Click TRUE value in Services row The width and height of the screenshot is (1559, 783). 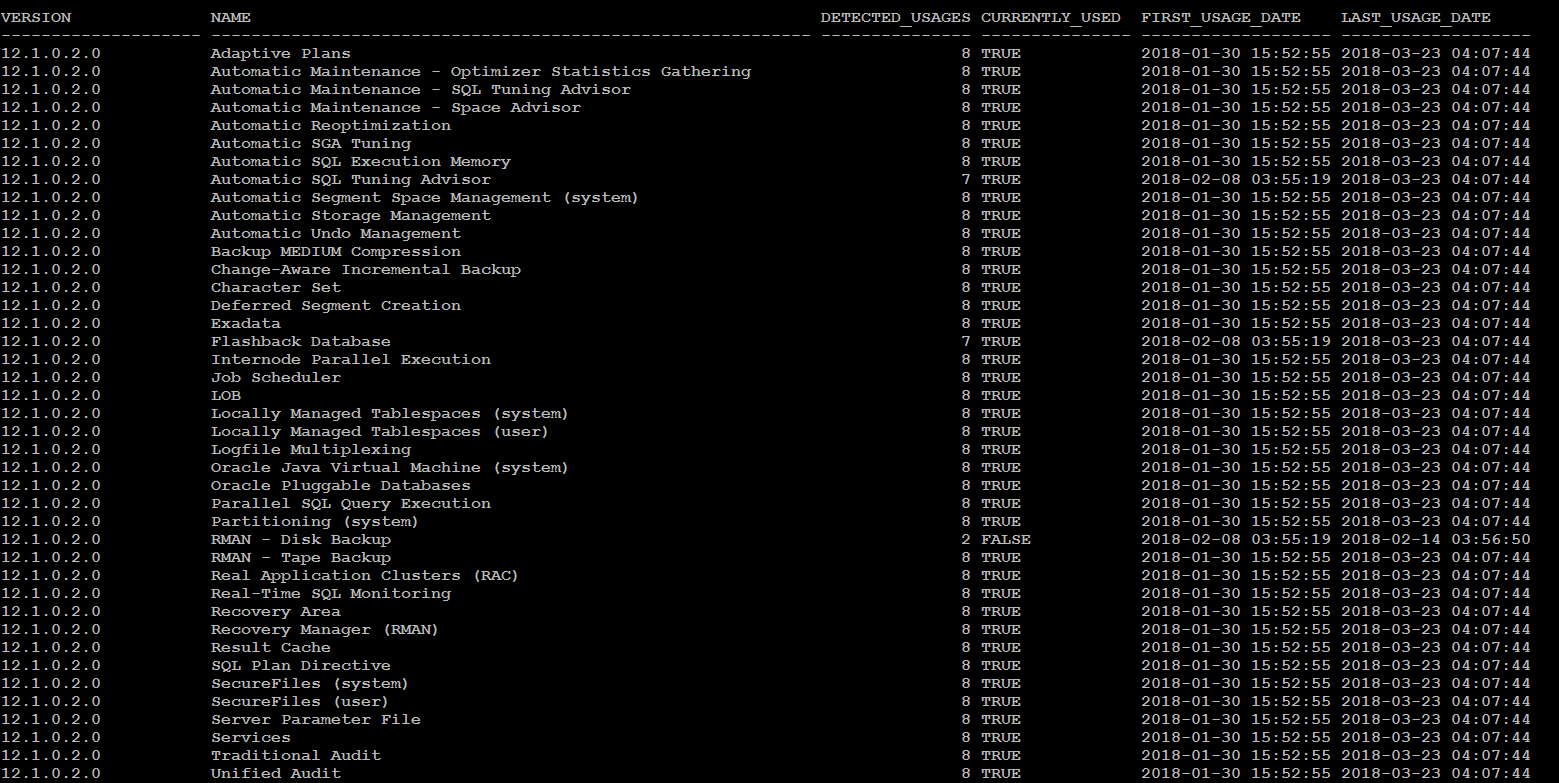1001,737
